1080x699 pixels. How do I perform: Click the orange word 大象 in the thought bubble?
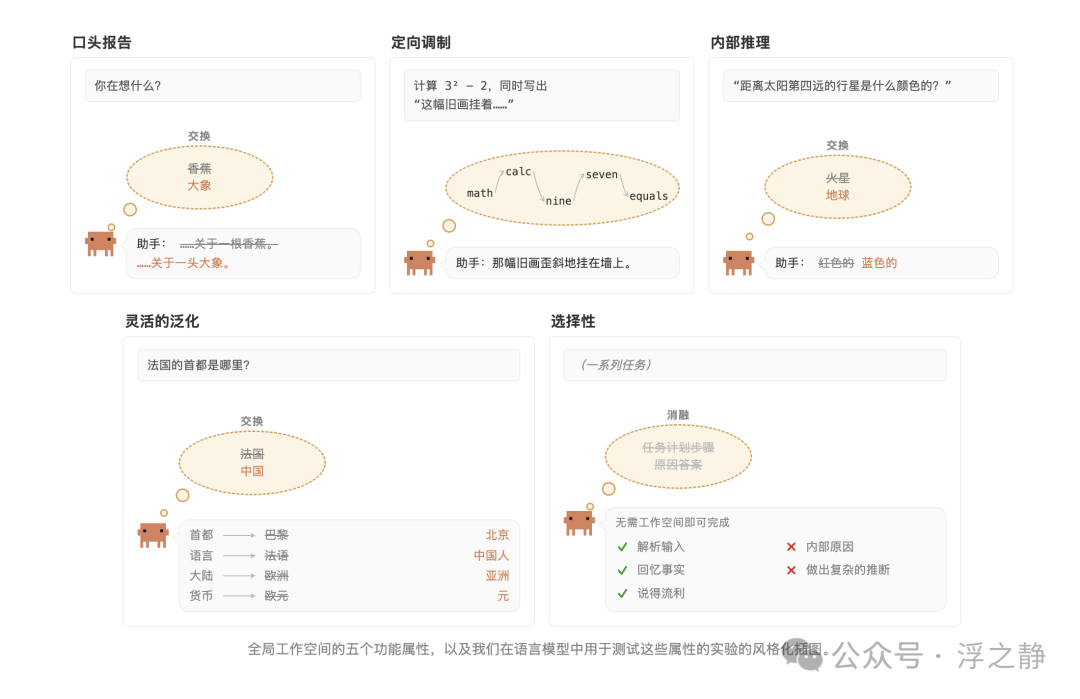click(x=200, y=186)
